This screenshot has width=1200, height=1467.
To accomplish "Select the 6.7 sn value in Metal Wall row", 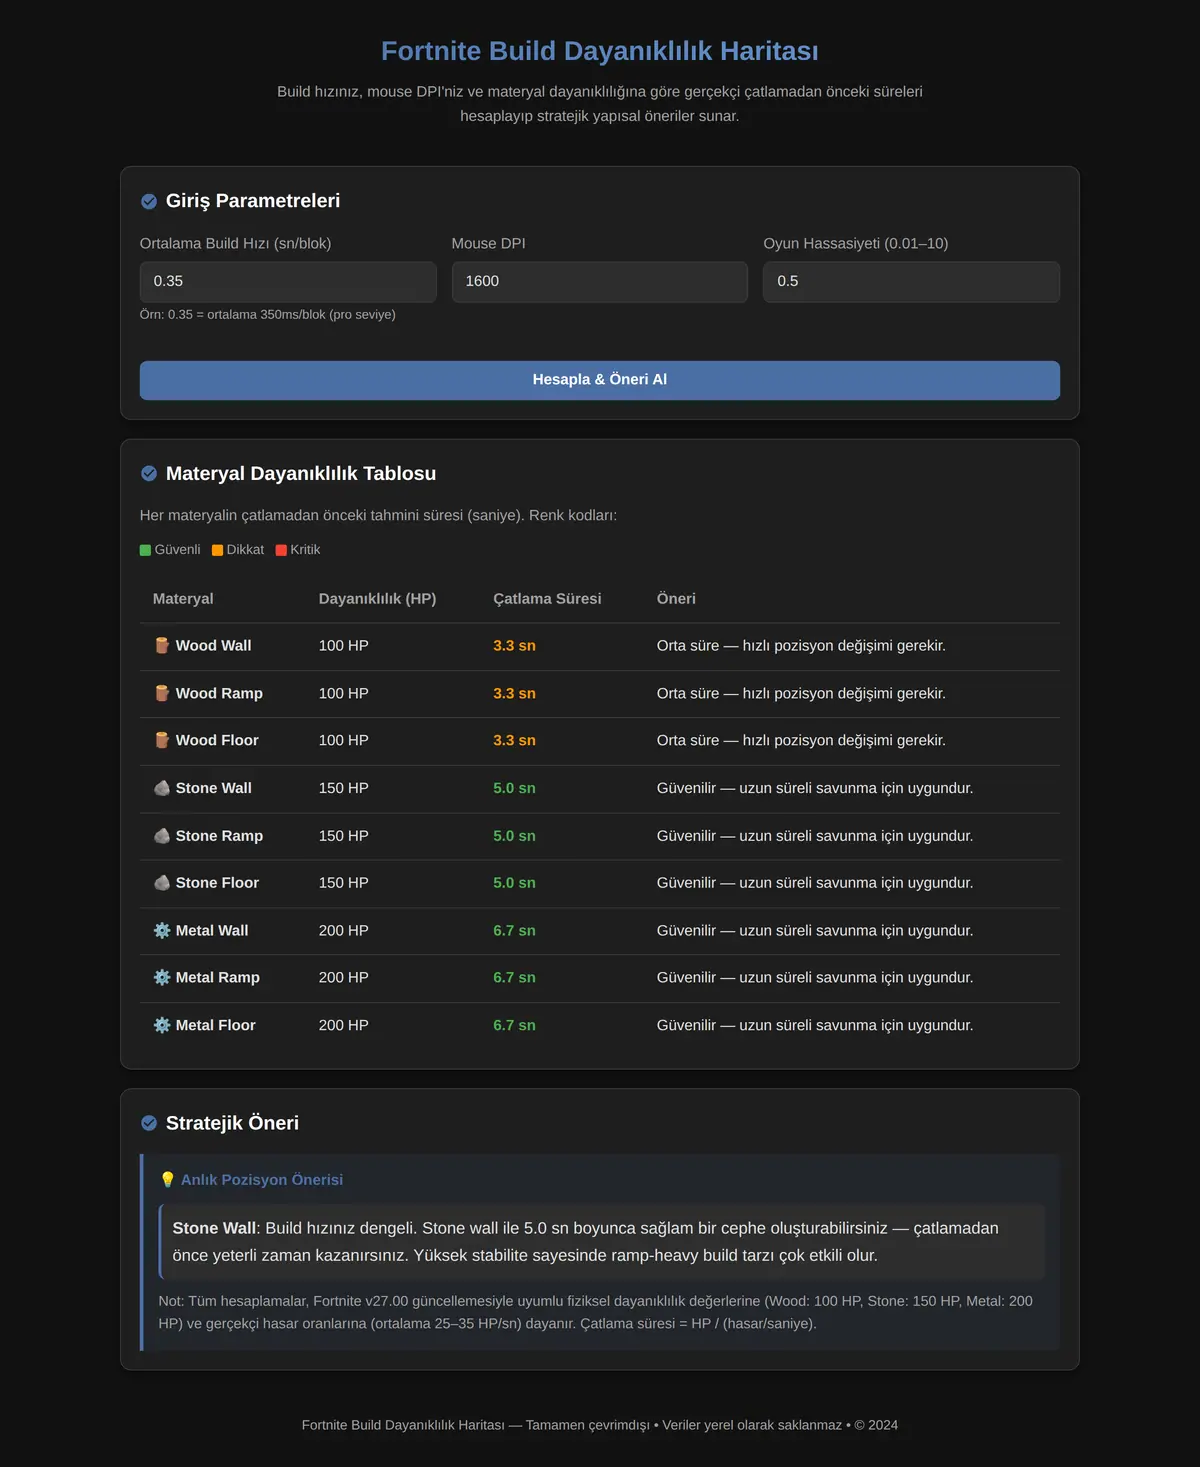I will [514, 930].
